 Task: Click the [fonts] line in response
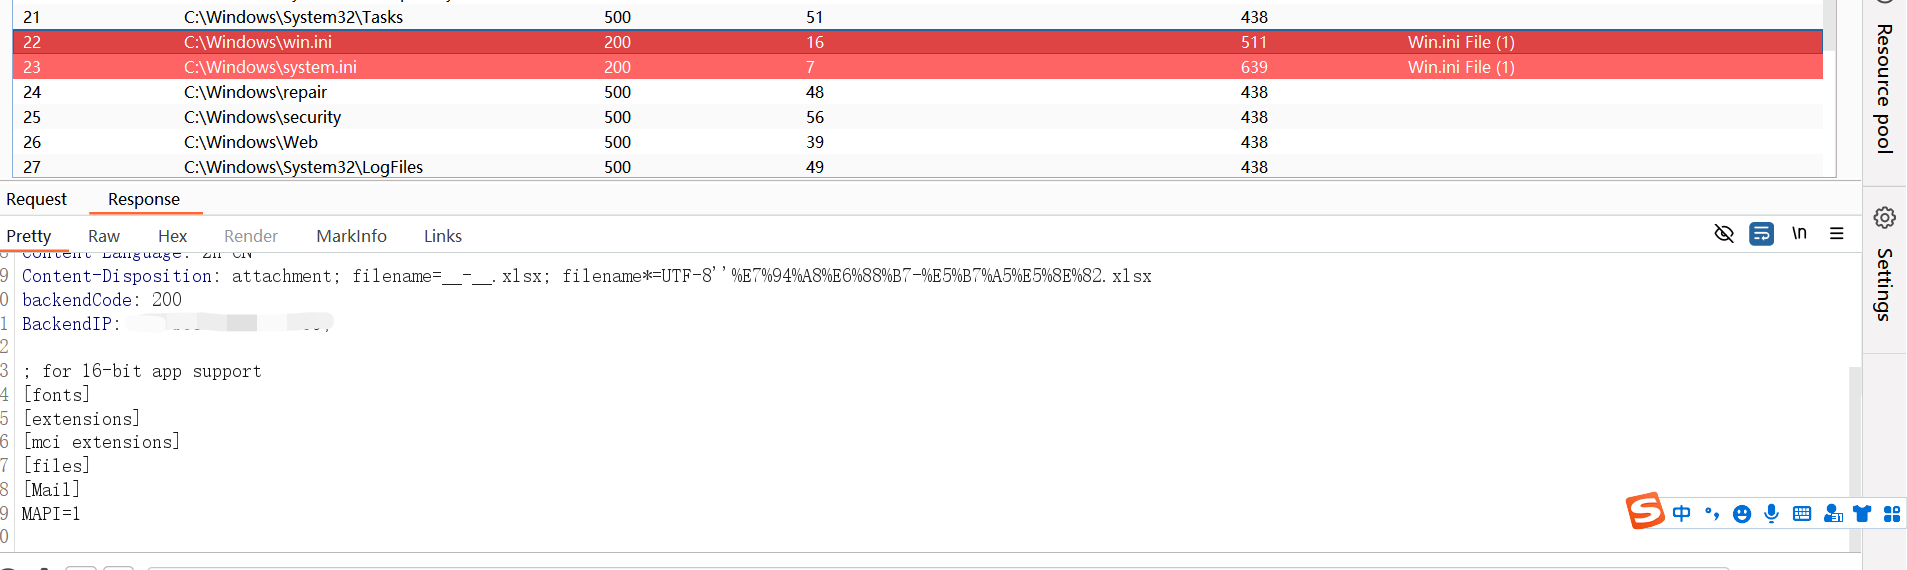pos(57,395)
